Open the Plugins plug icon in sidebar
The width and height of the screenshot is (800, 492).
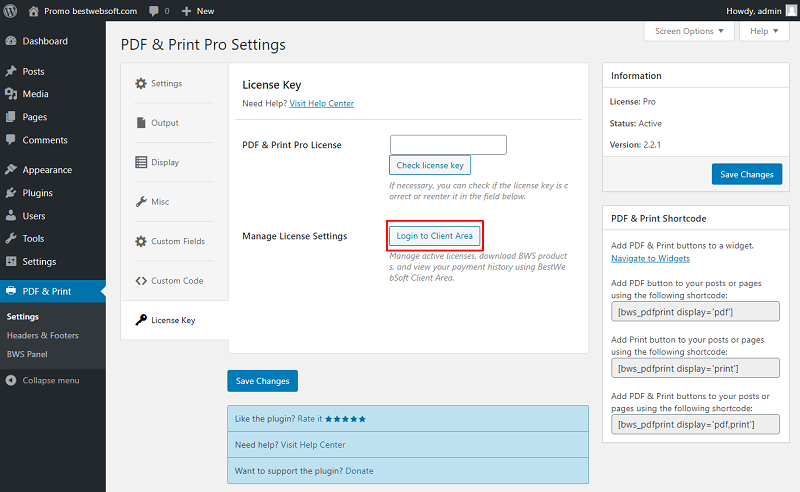click(x=11, y=192)
